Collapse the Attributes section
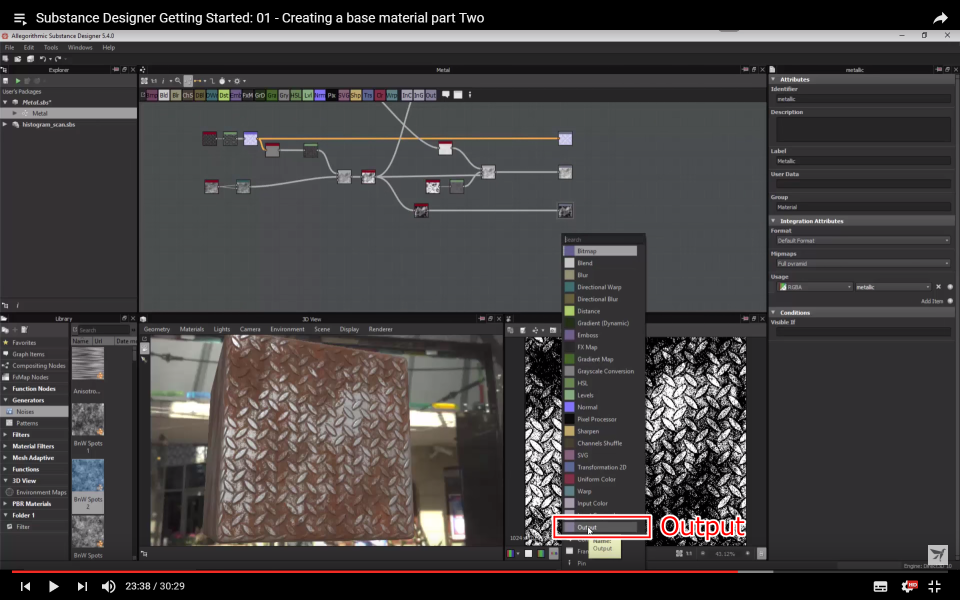The width and height of the screenshot is (960, 600). 773,79
